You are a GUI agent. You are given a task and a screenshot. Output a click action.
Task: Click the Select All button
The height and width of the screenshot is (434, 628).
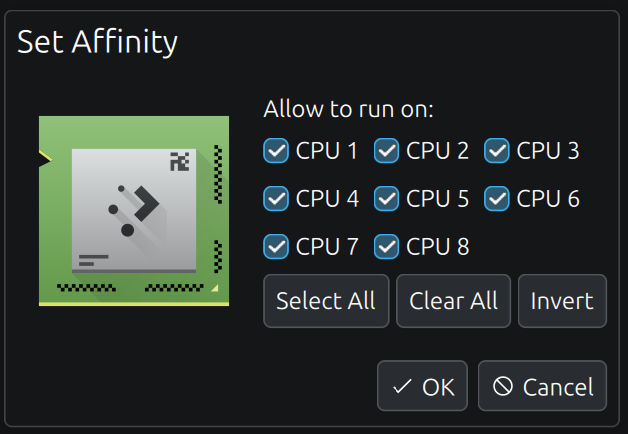pyautogui.click(x=326, y=301)
